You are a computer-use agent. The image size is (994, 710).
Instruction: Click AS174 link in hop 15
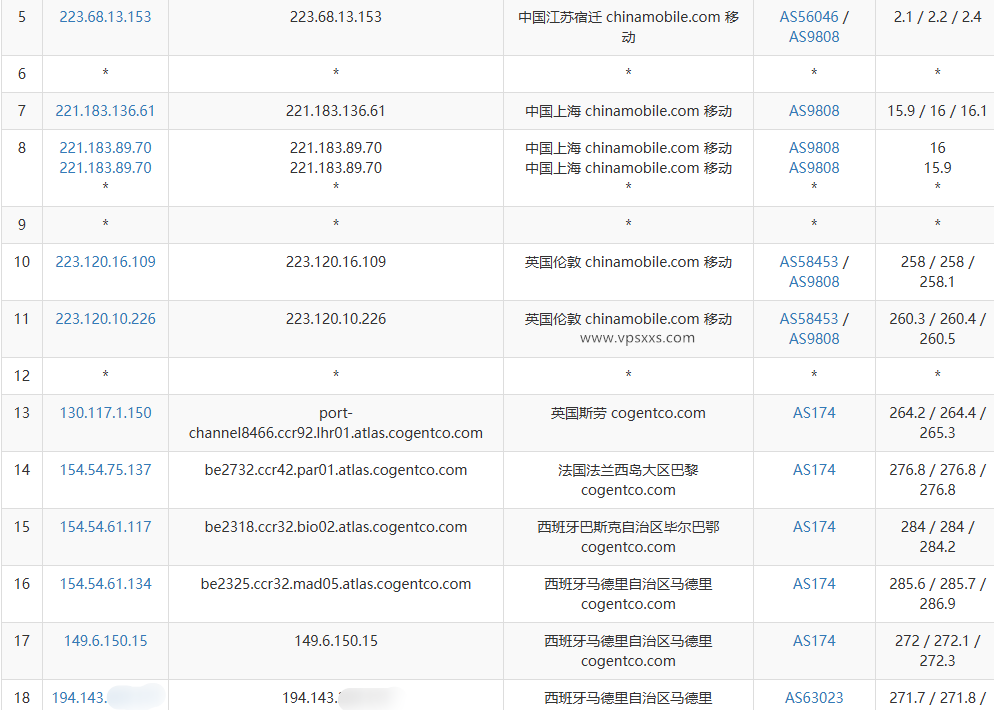(x=814, y=527)
